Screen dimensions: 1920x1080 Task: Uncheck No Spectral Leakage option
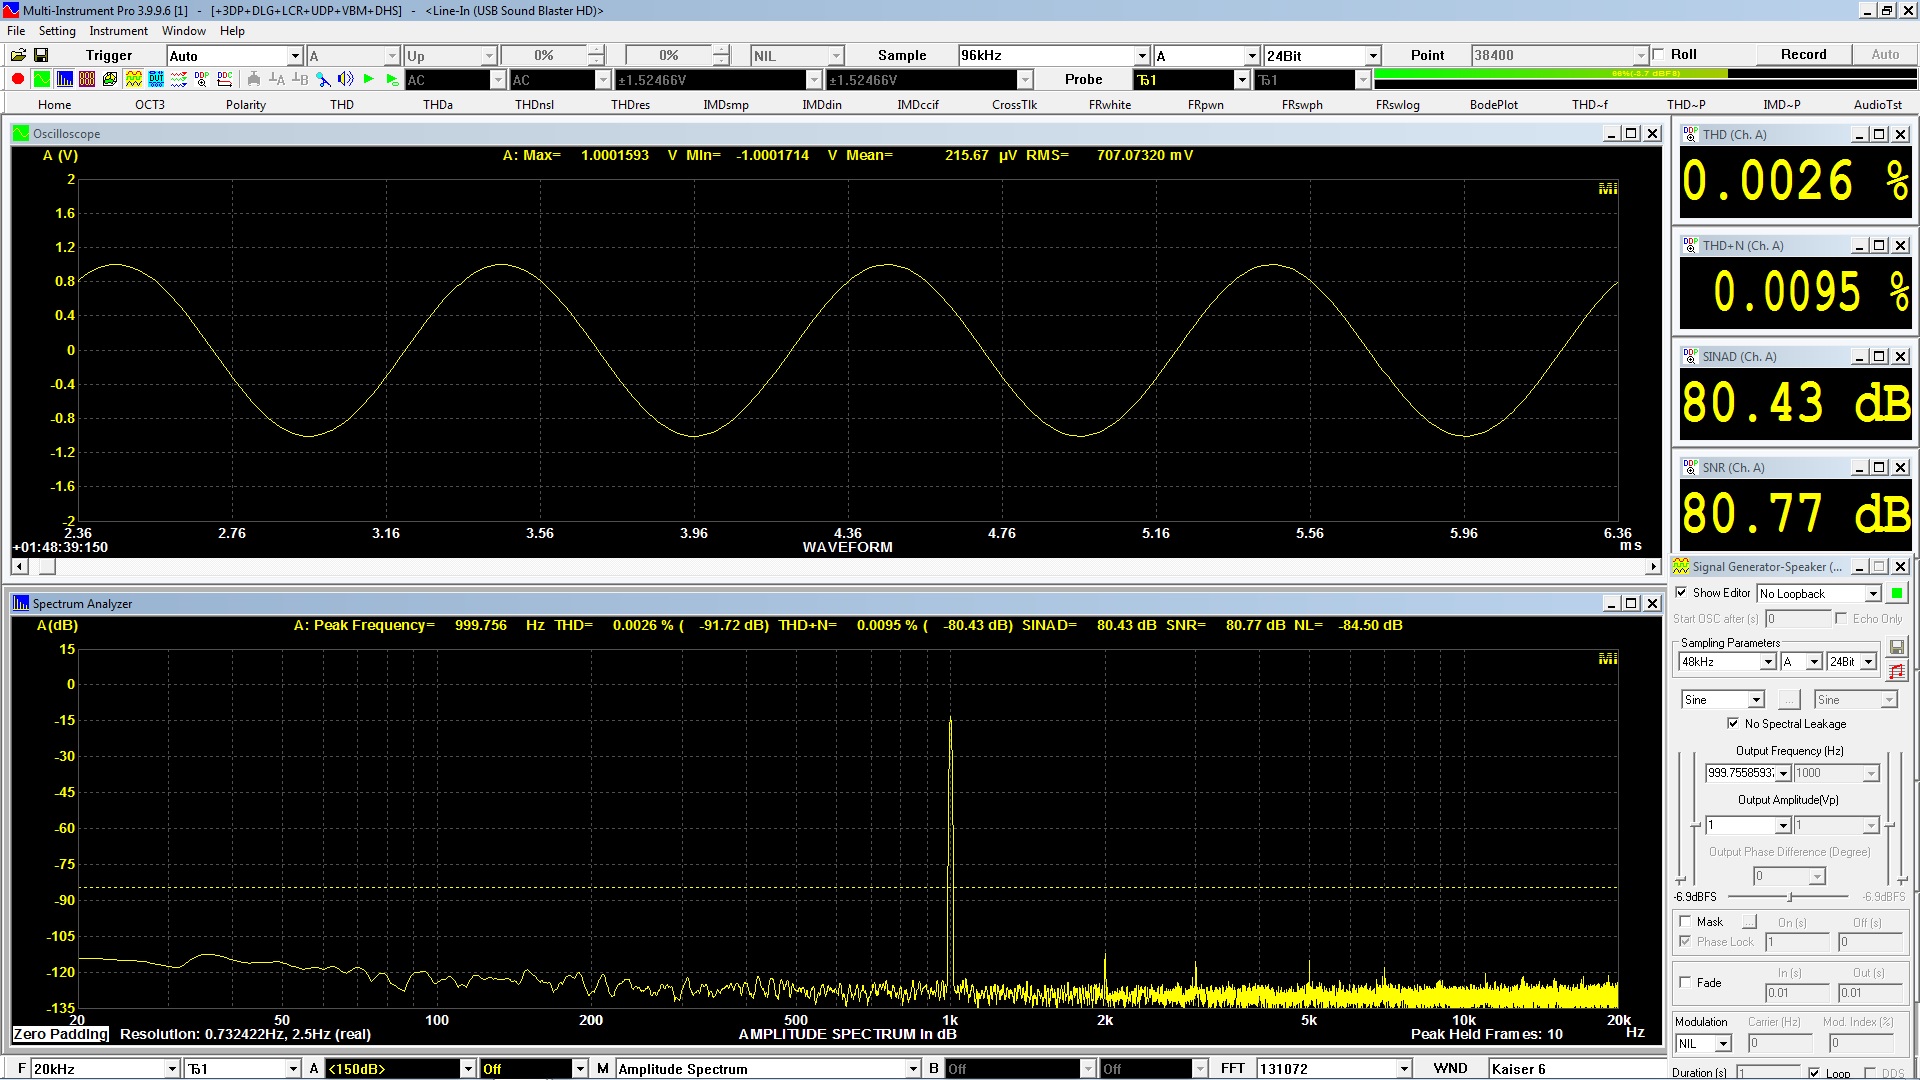pyautogui.click(x=1733, y=723)
